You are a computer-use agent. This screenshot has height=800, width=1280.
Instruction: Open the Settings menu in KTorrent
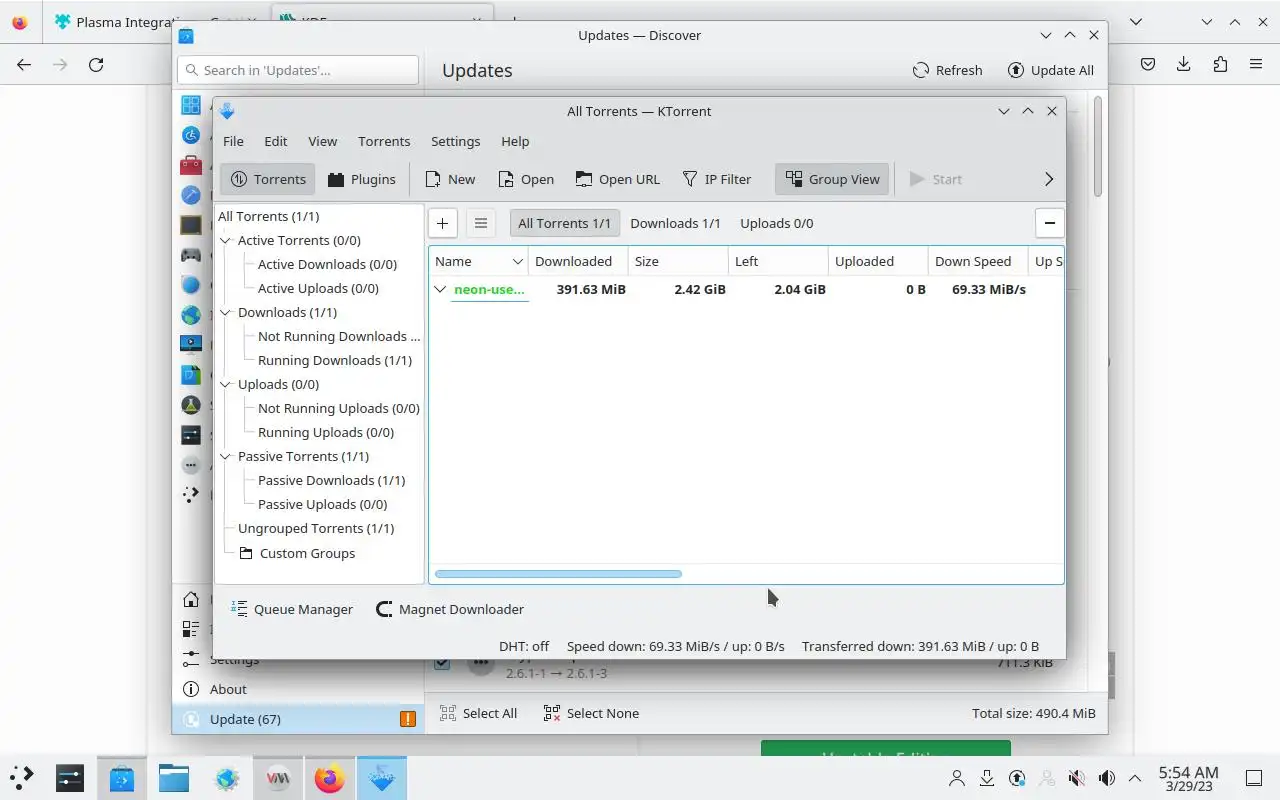tap(455, 141)
